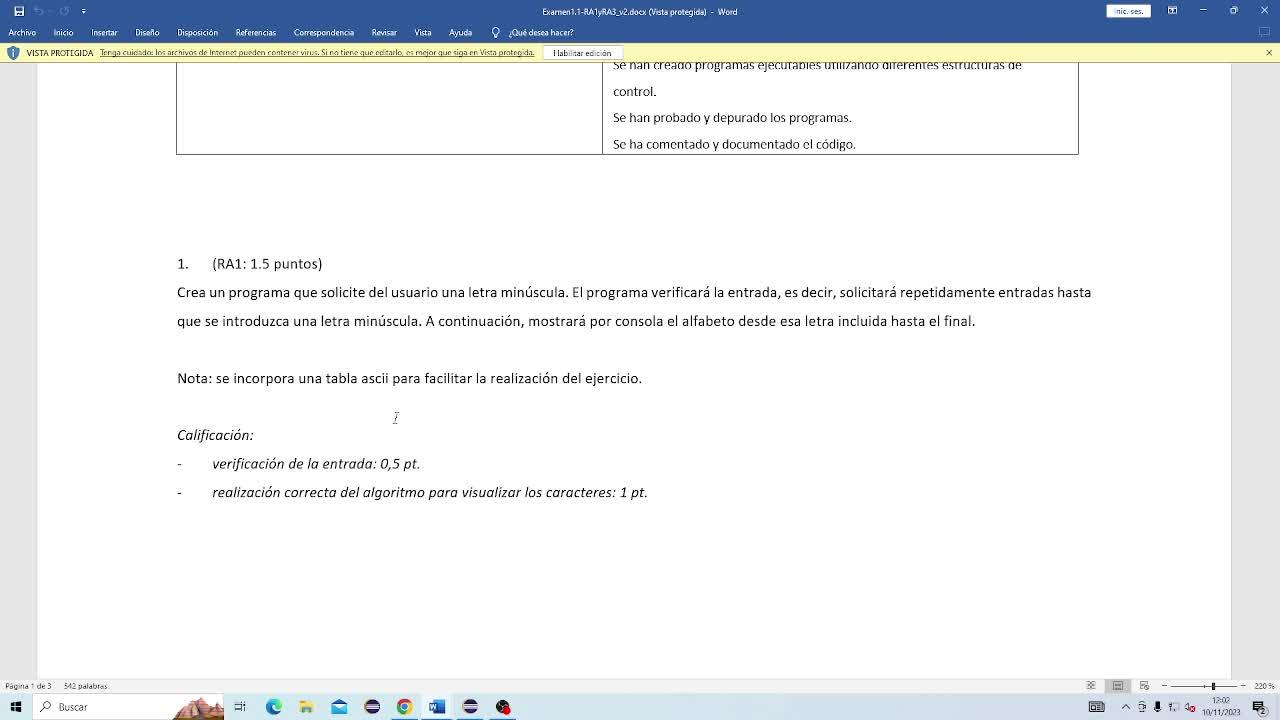This screenshot has width=1280, height=720.
Task: Open File Explorer from the taskbar
Action: [x=306, y=707]
